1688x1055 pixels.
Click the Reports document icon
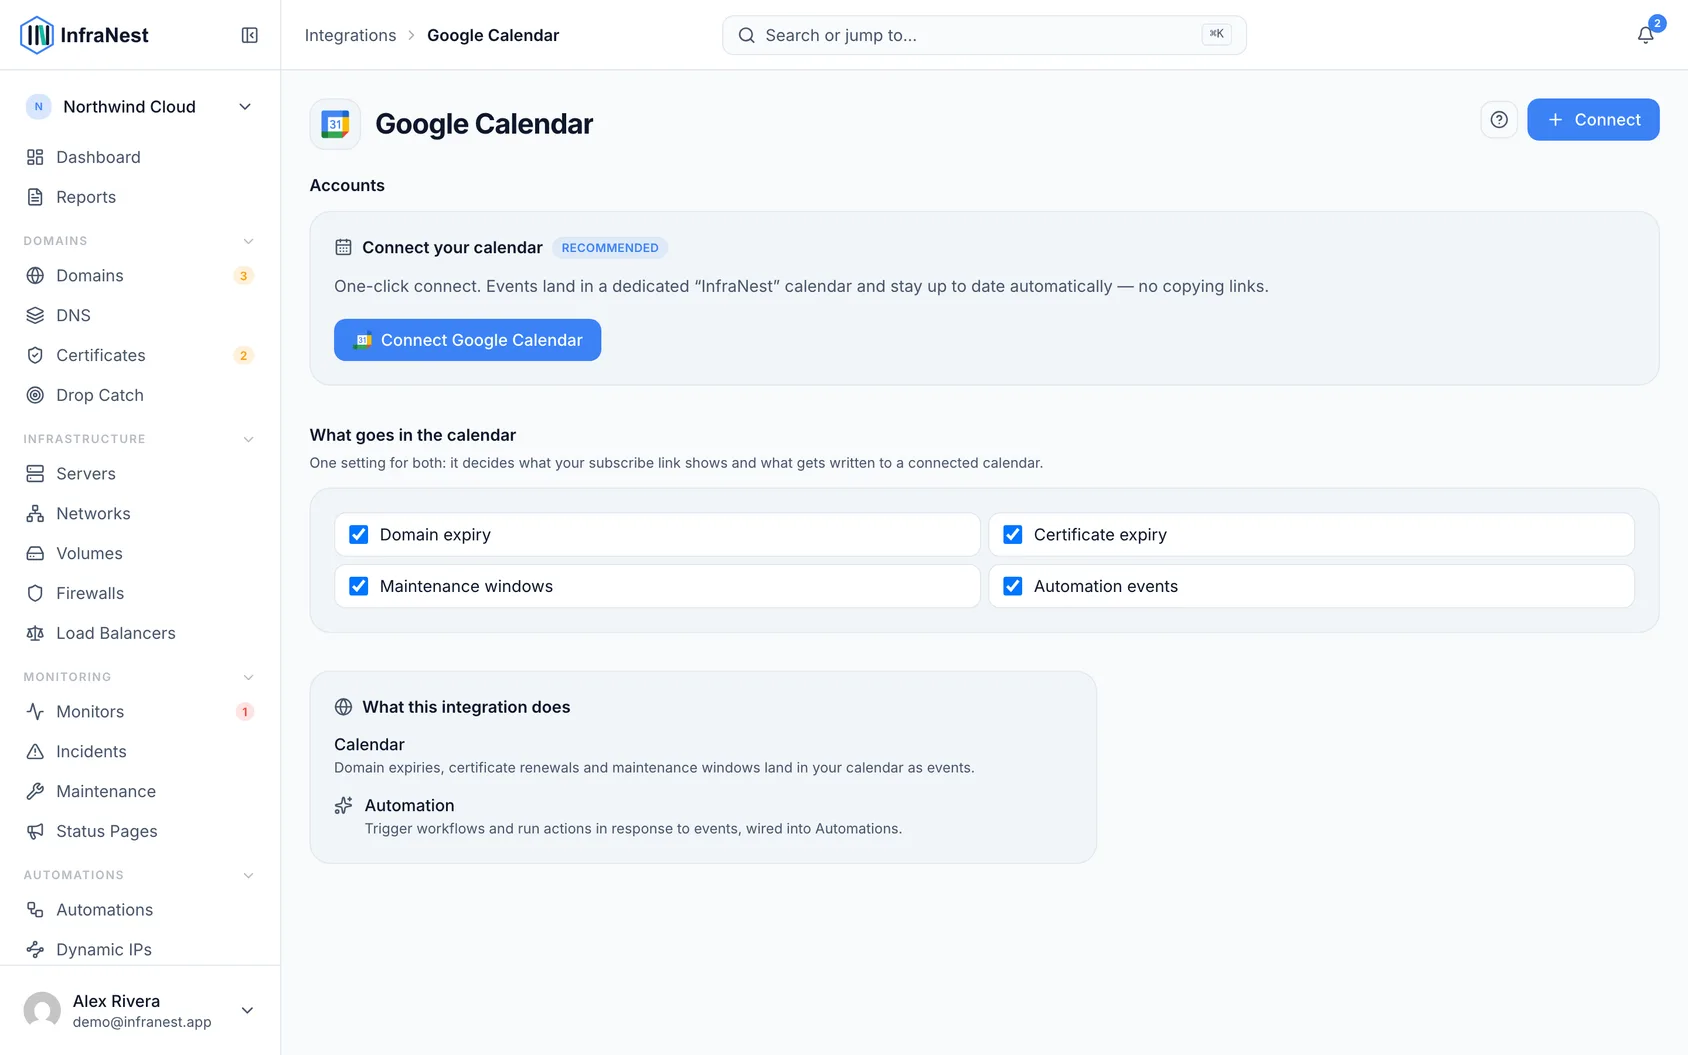click(x=35, y=197)
